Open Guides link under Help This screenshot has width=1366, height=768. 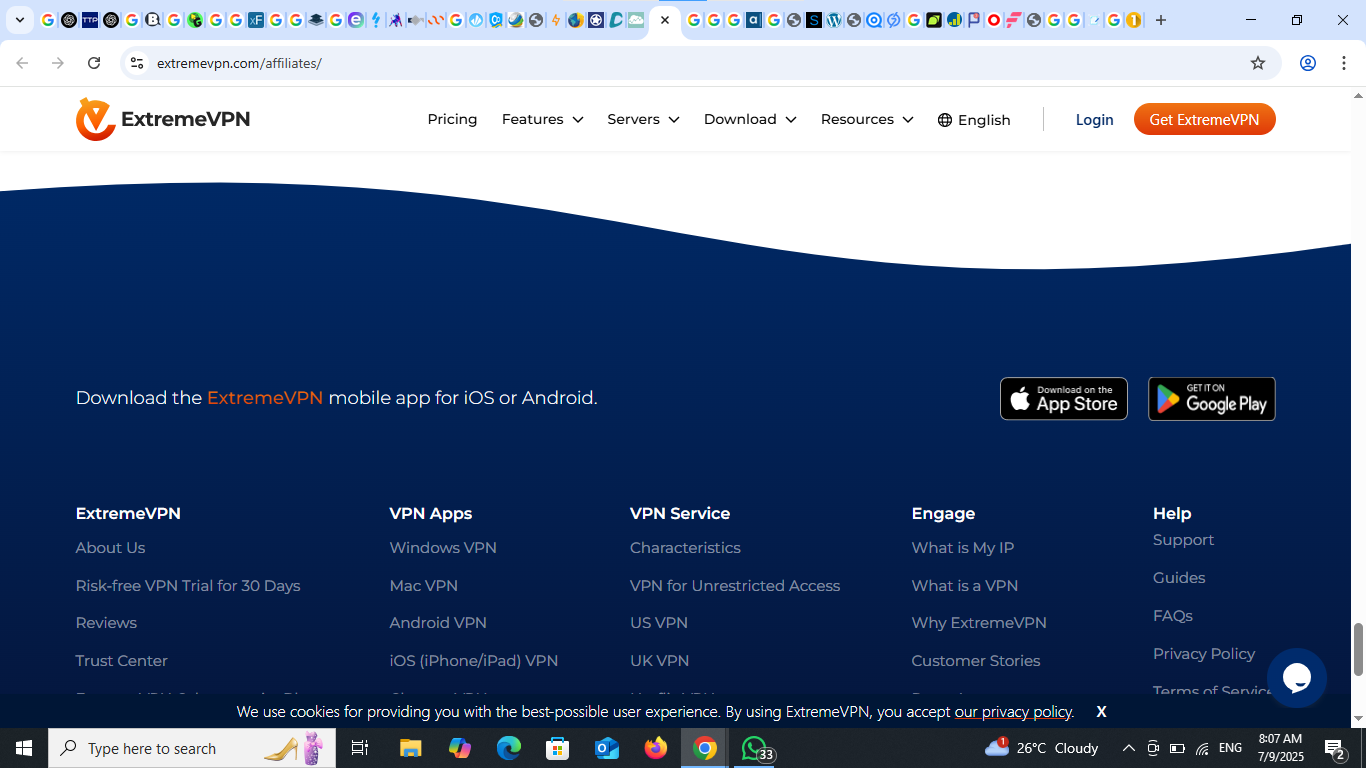(x=1179, y=578)
